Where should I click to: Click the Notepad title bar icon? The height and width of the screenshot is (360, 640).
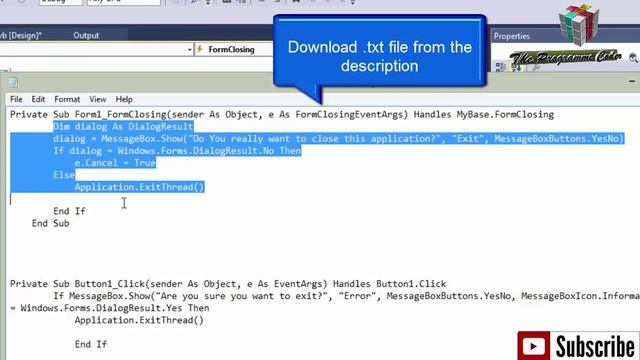click(13, 82)
